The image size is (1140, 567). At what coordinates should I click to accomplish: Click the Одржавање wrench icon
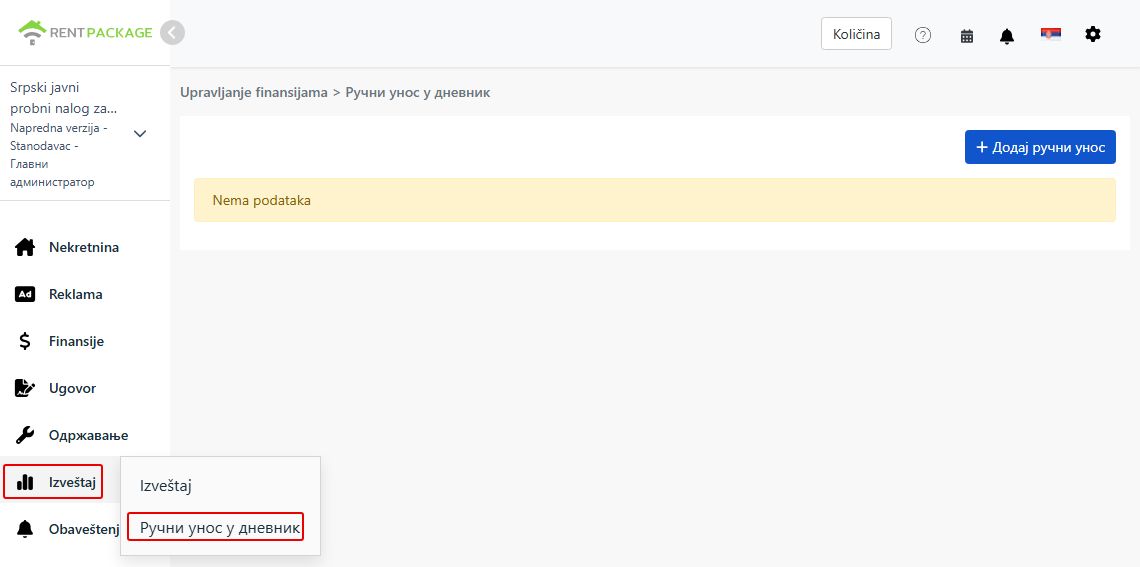[x=25, y=435]
